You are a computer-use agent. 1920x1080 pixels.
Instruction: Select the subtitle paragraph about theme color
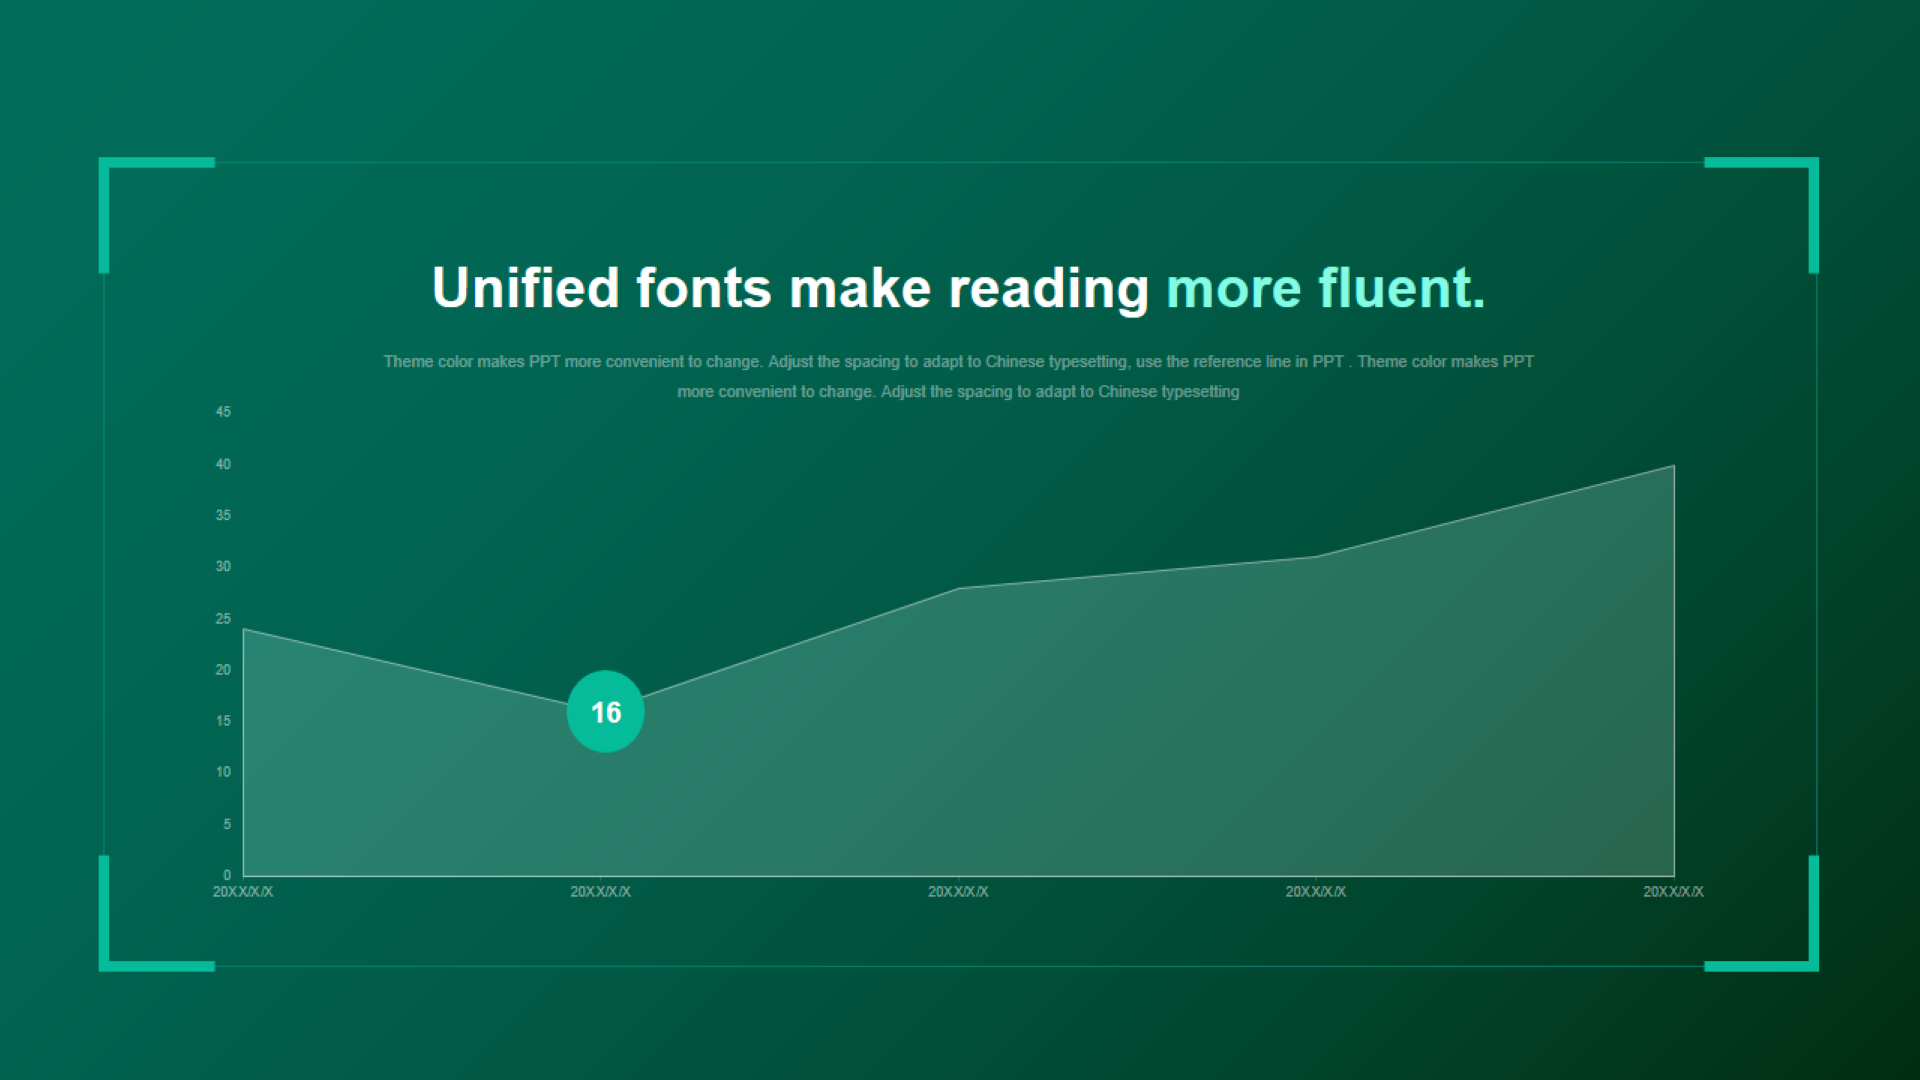pyautogui.click(x=958, y=376)
